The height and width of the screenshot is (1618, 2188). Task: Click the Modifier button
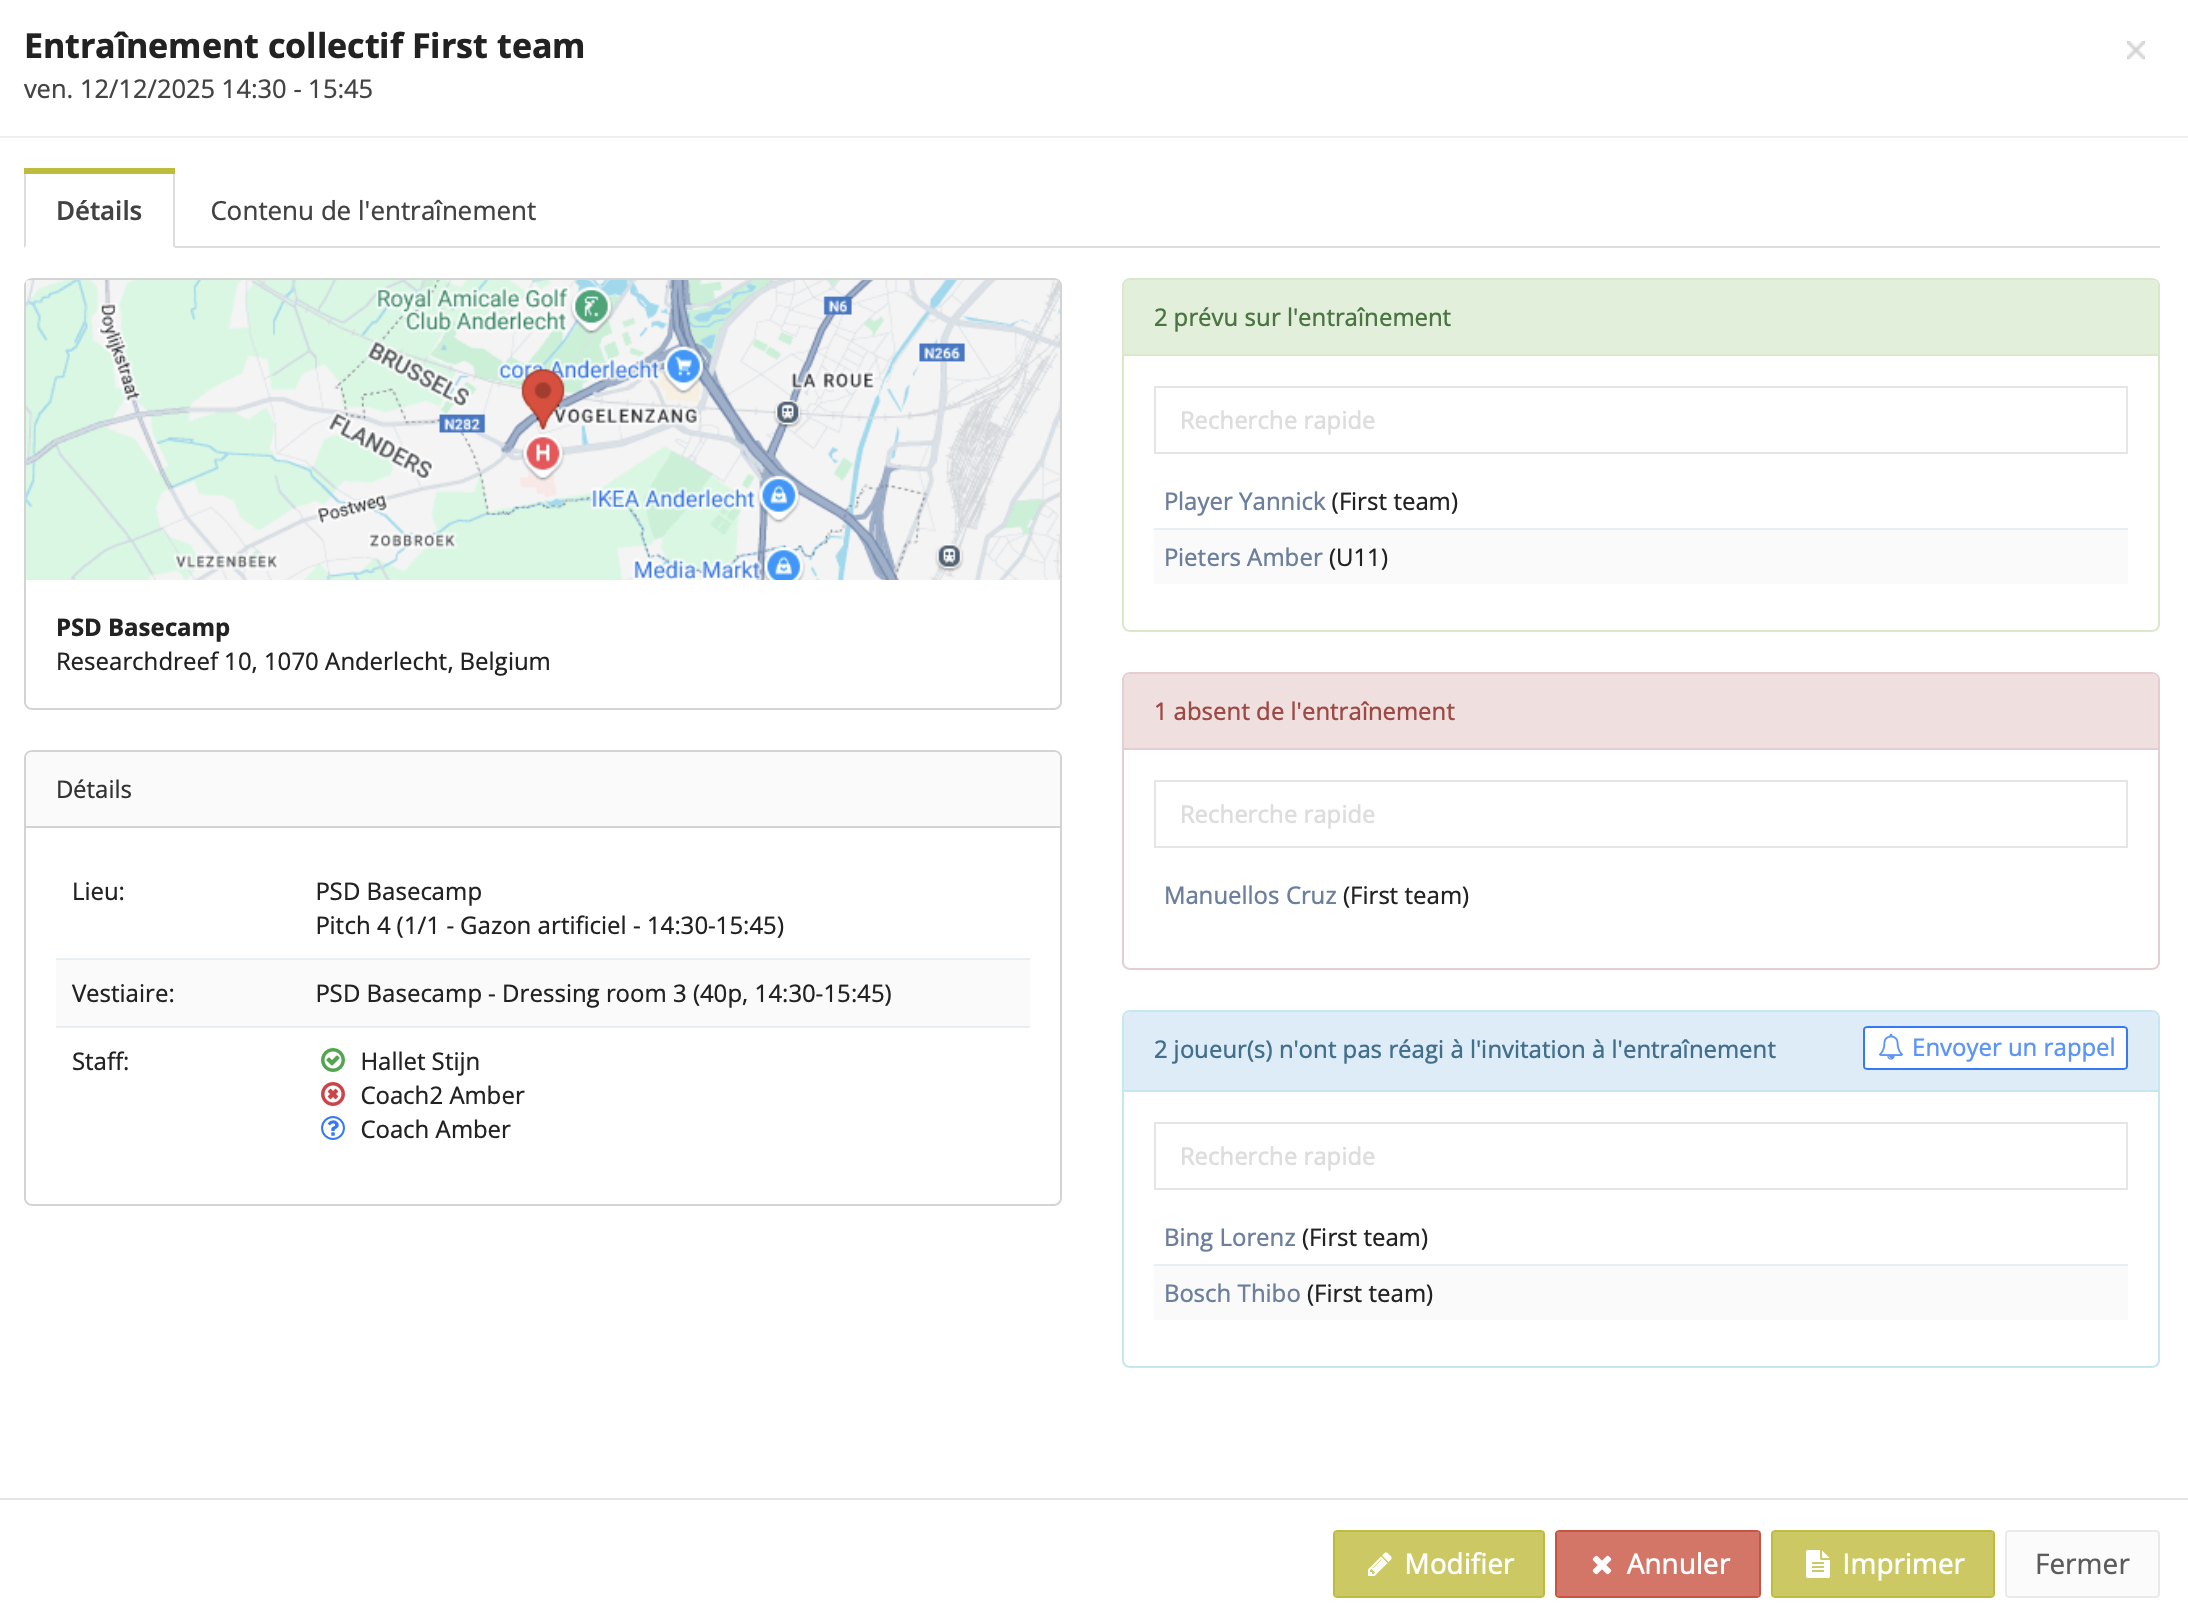pyautogui.click(x=1438, y=1563)
